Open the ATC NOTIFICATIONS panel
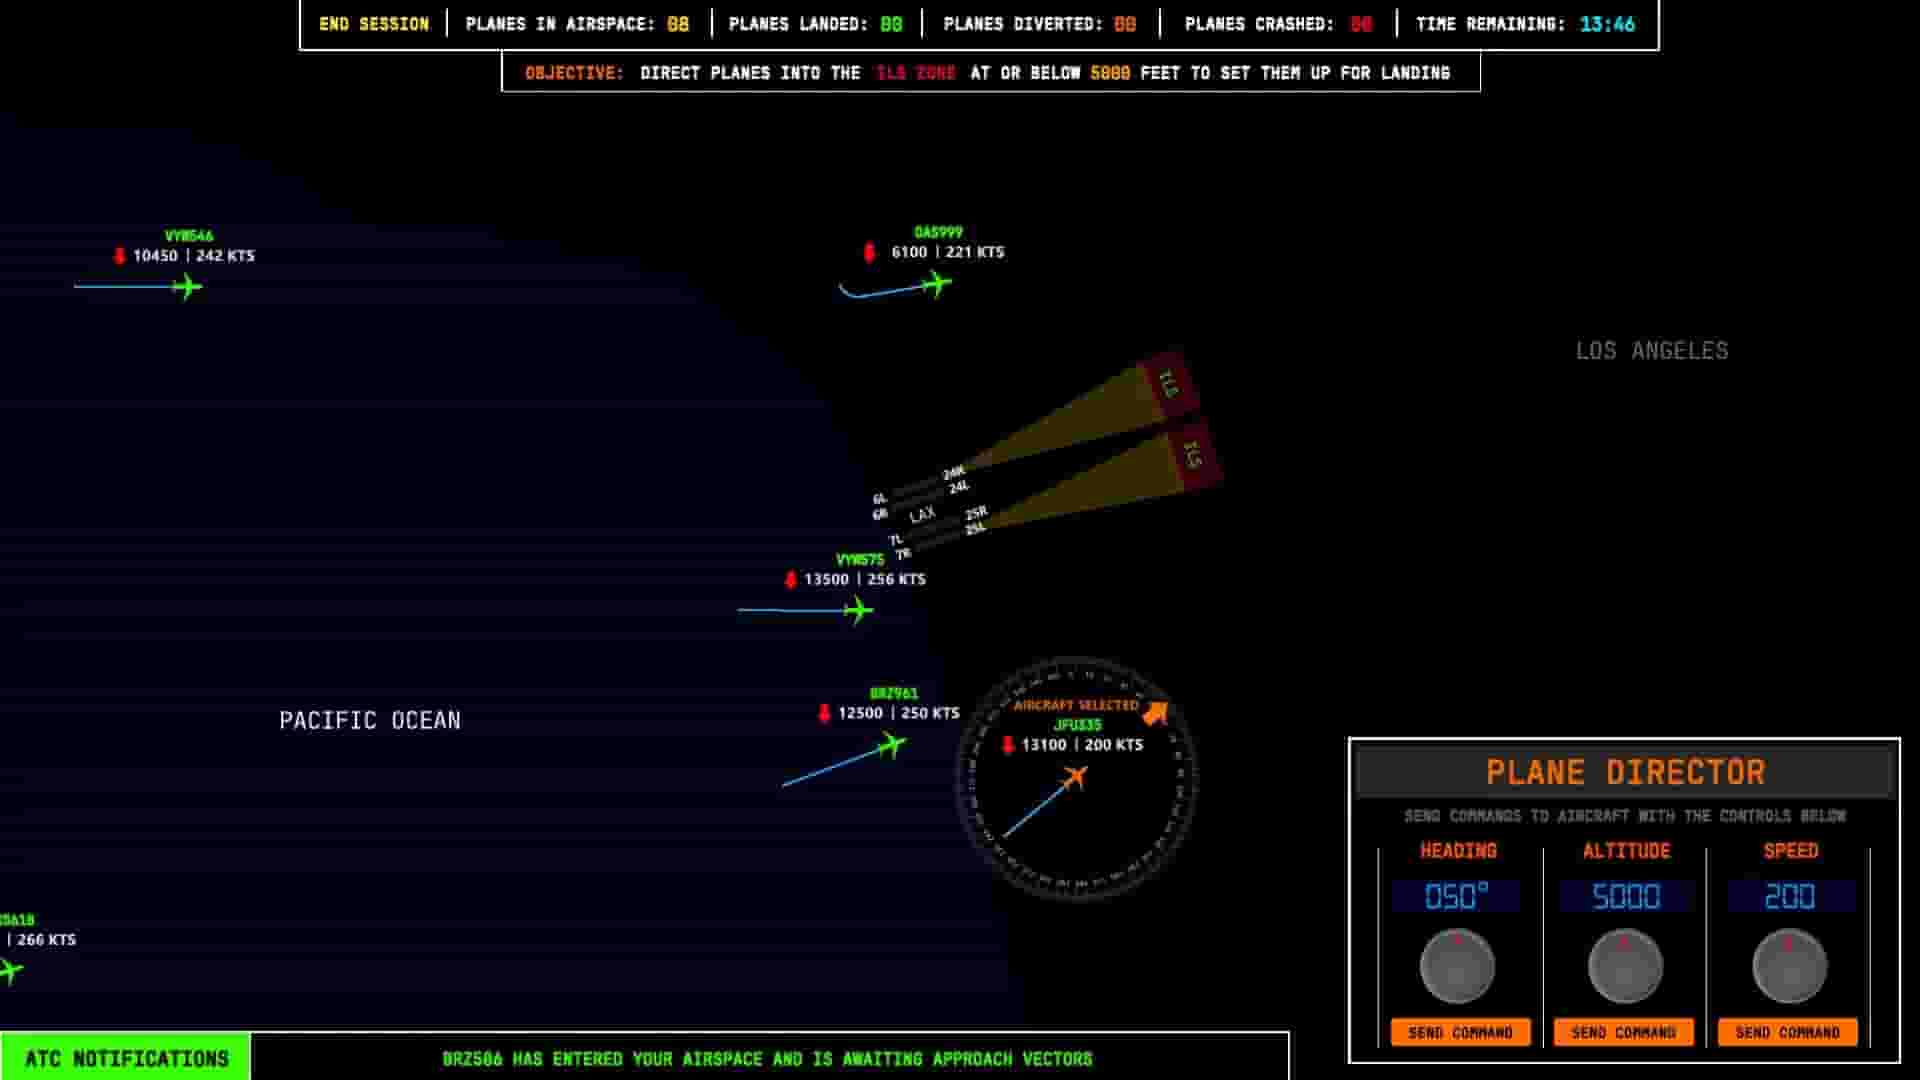Viewport: 1920px width, 1080px height. [x=125, y=1057]
